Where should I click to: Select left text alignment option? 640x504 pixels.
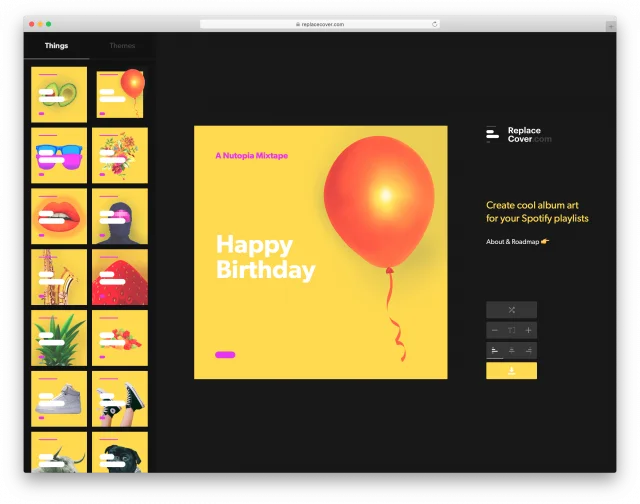click(494, 350)
